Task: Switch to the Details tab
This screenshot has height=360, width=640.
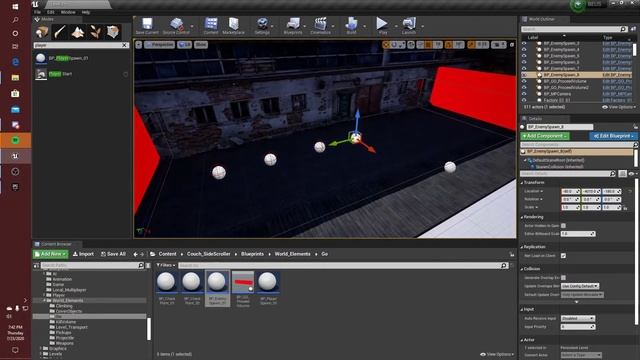Action: 535,119
